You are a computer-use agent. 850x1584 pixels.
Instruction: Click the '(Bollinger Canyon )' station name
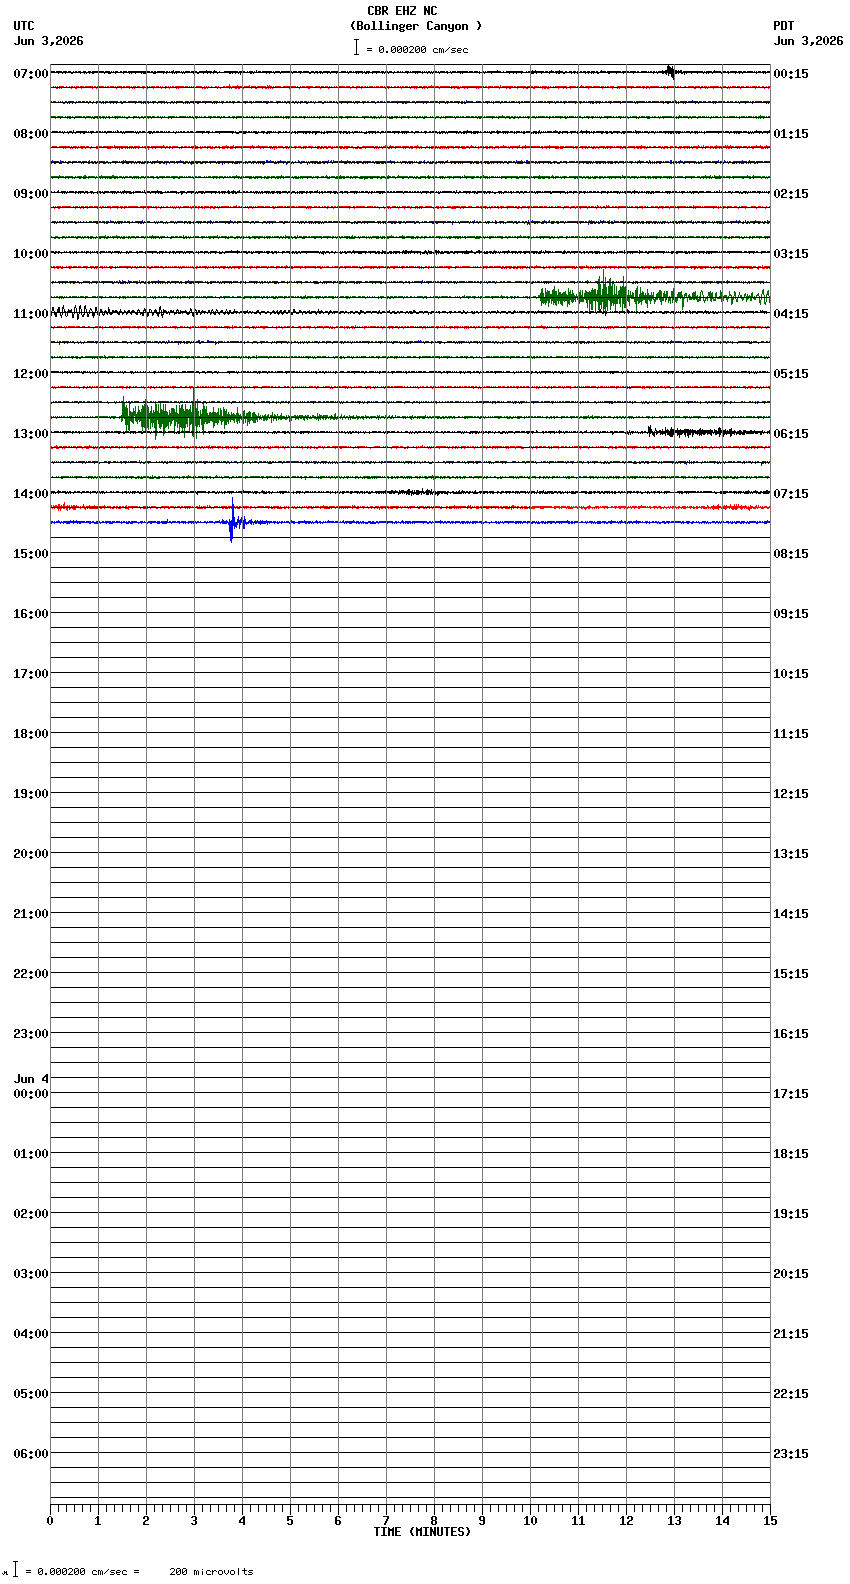(x=416, y=26)
